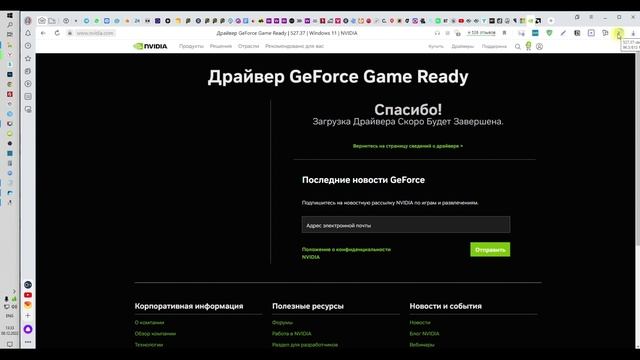Click the Отправить button
The image size is (640, 360).
[x=490, y=249]
